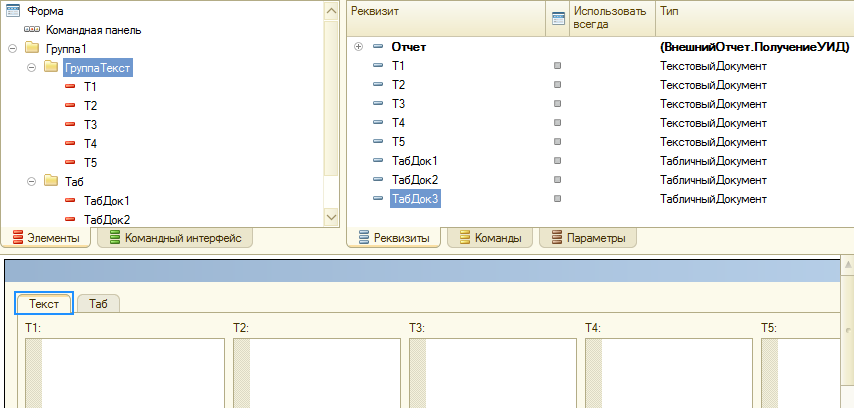Screen dimensions: 854x408
Task: Click the Группа1 folder icon
Action: pos(32,48)
